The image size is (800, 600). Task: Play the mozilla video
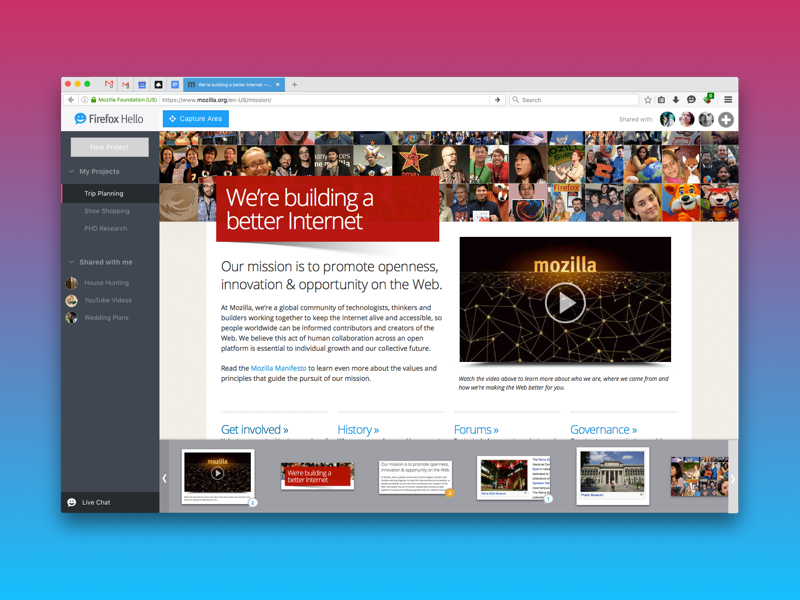click(565, 303)
